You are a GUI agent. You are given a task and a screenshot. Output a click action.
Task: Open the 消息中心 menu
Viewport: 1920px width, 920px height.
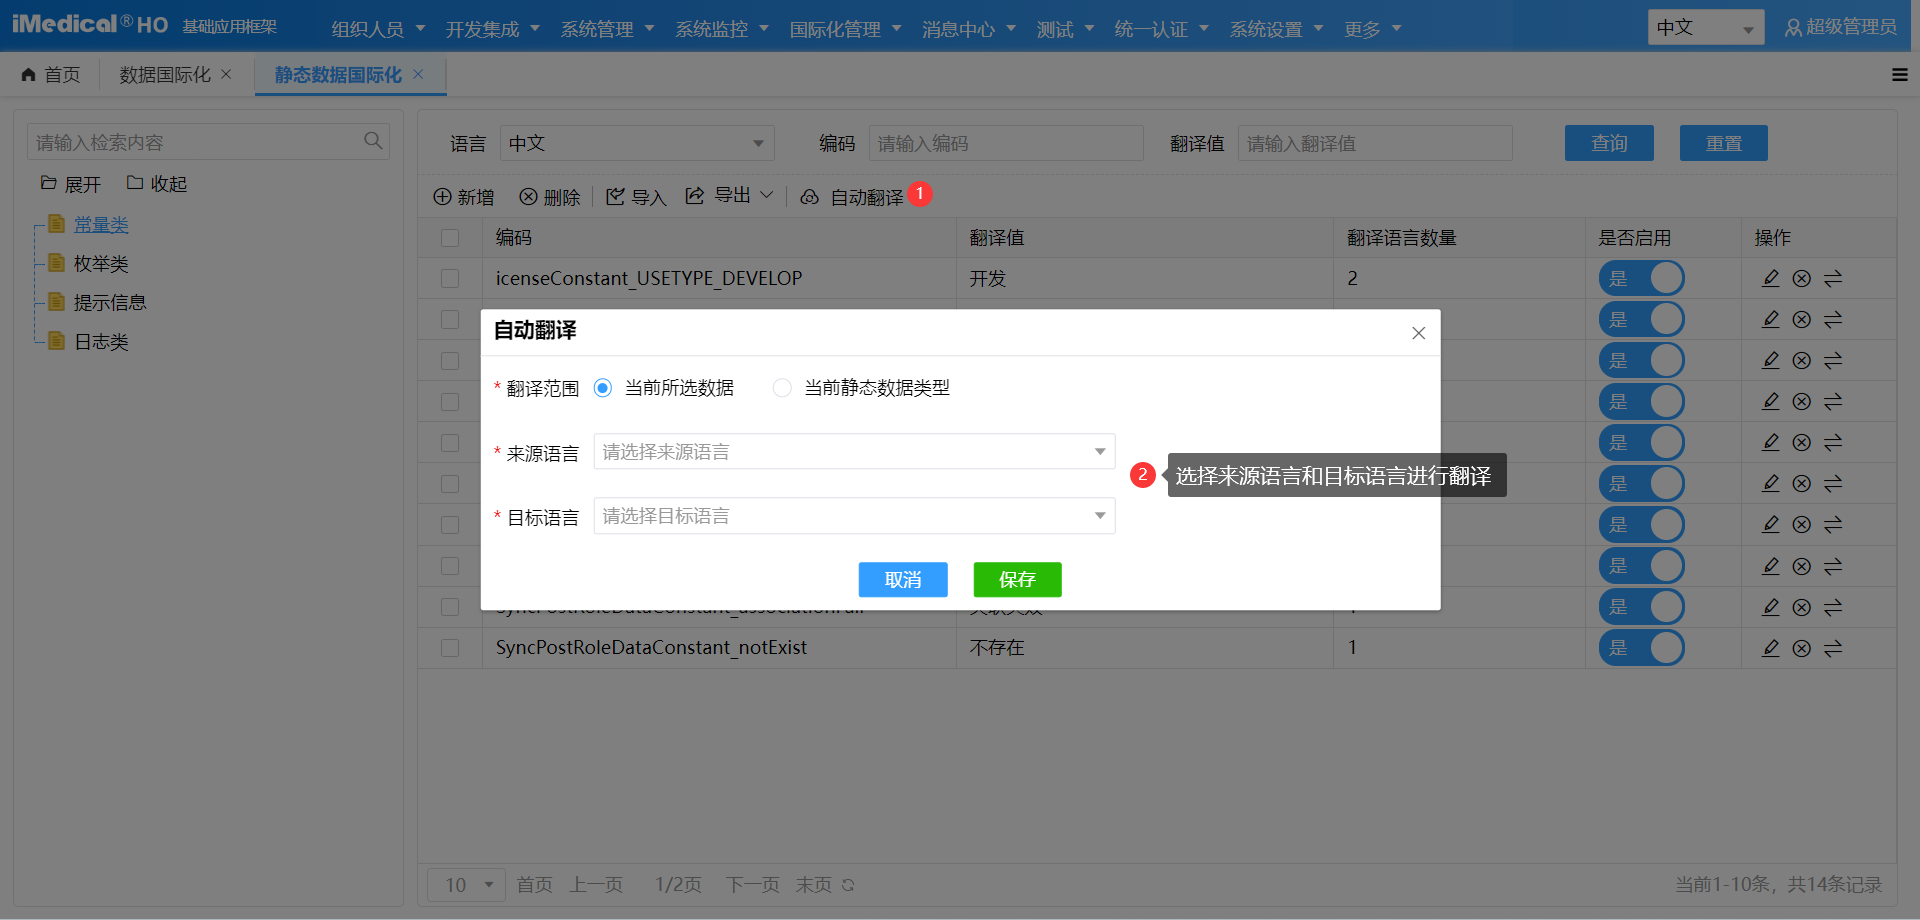click(969, 29)
